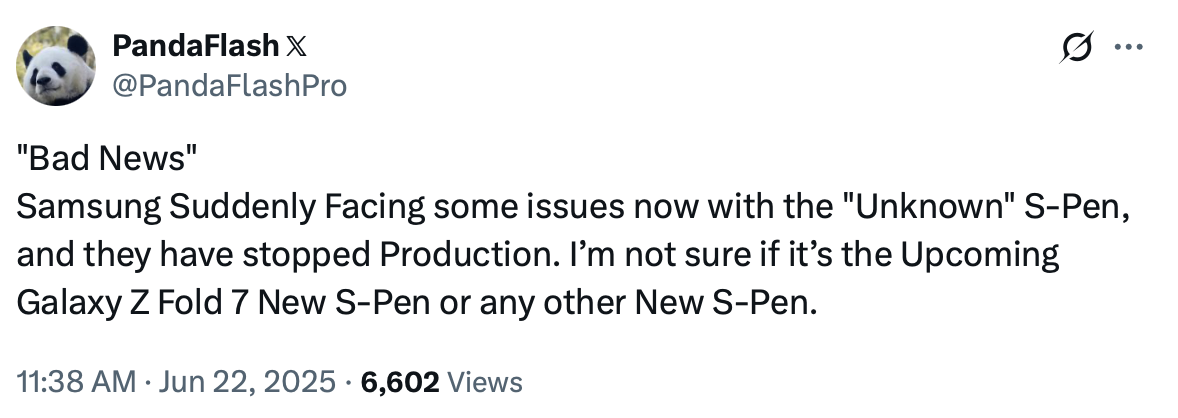1178x418 pixels.
Task: Click the panda profile avatar
Action: [x=55, y=65]
